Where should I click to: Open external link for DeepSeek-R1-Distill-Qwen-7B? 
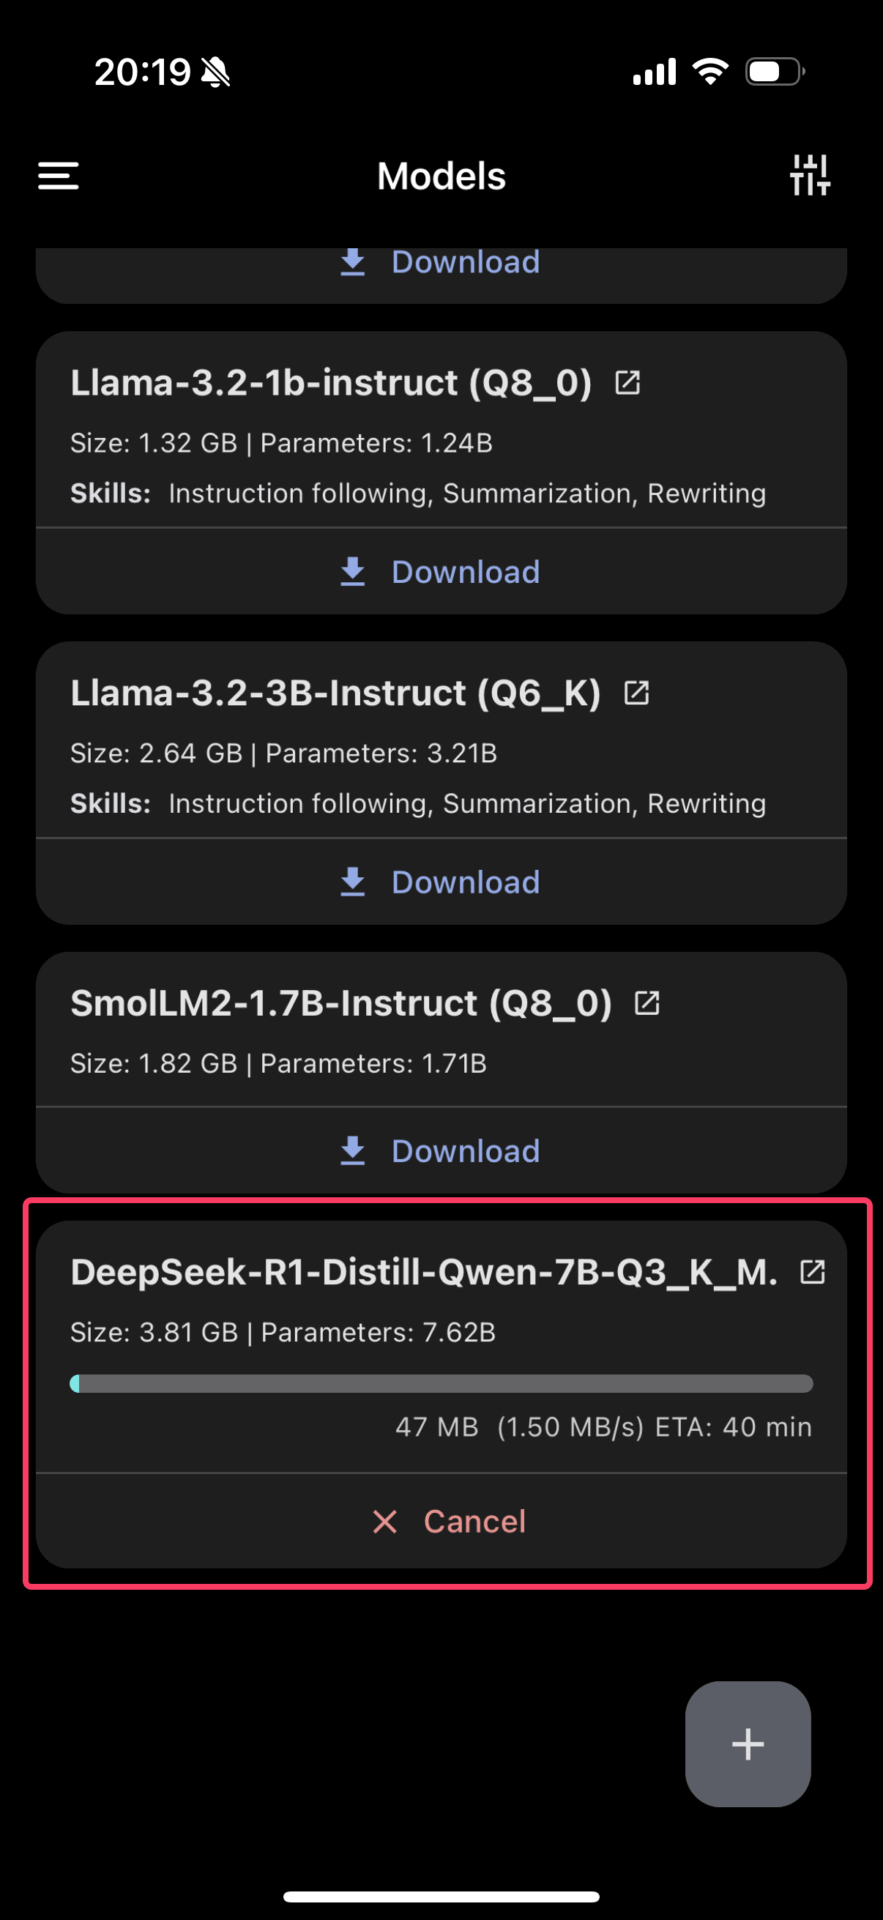(812, 1272)
